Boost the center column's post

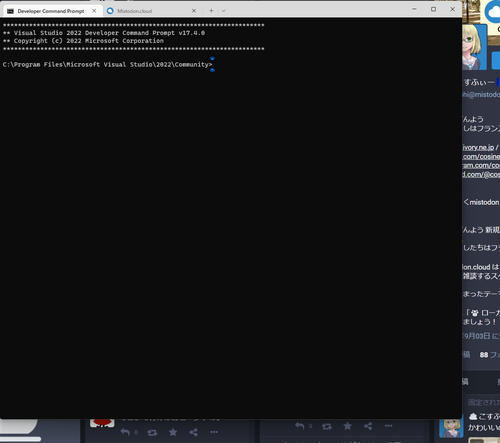[x=327, y=426]
